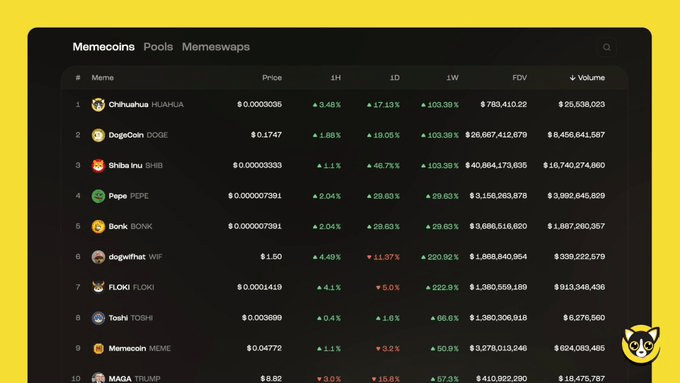Switch to the Pools tab
680x383 pixels.
(x=158, y=47)
